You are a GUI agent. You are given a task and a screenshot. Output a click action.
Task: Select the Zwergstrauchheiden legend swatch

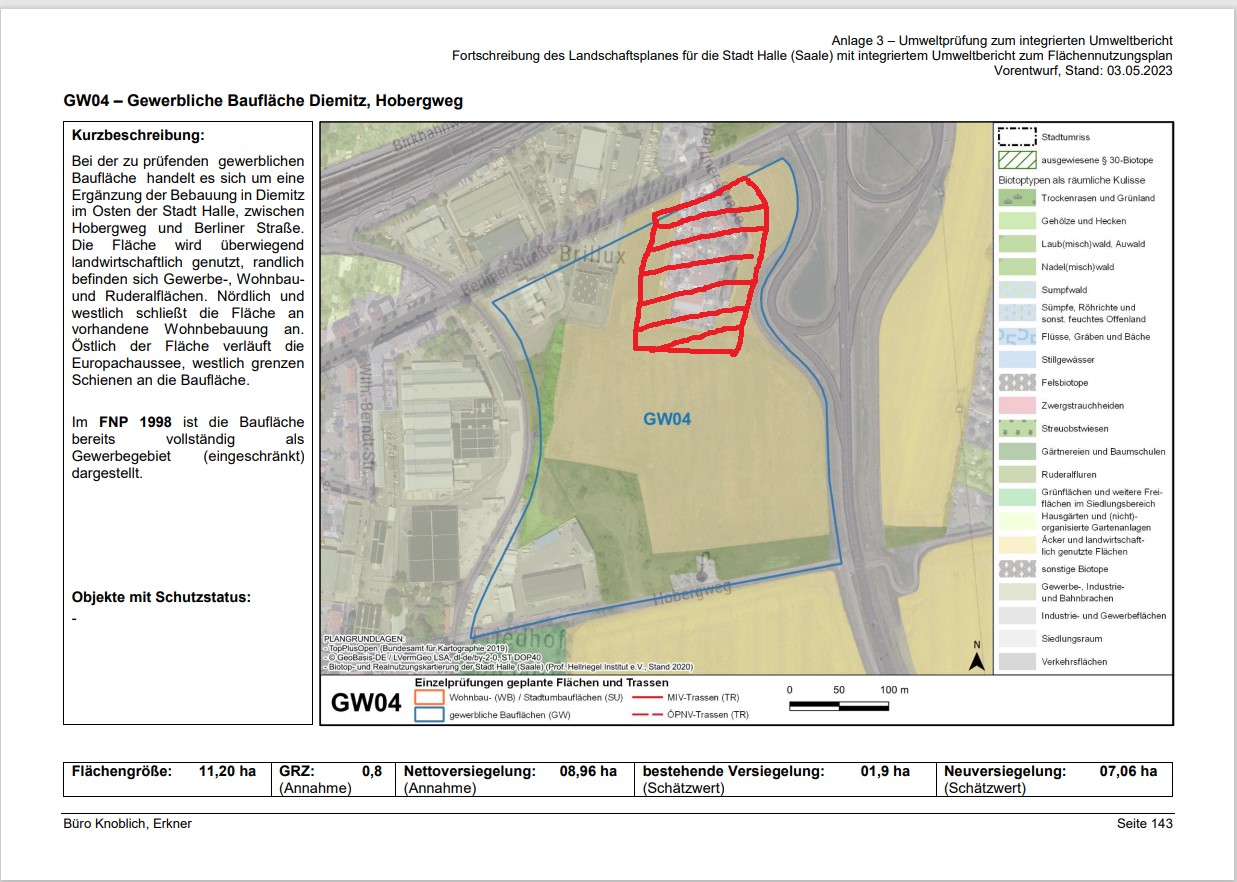click(x=1015, y=405)
